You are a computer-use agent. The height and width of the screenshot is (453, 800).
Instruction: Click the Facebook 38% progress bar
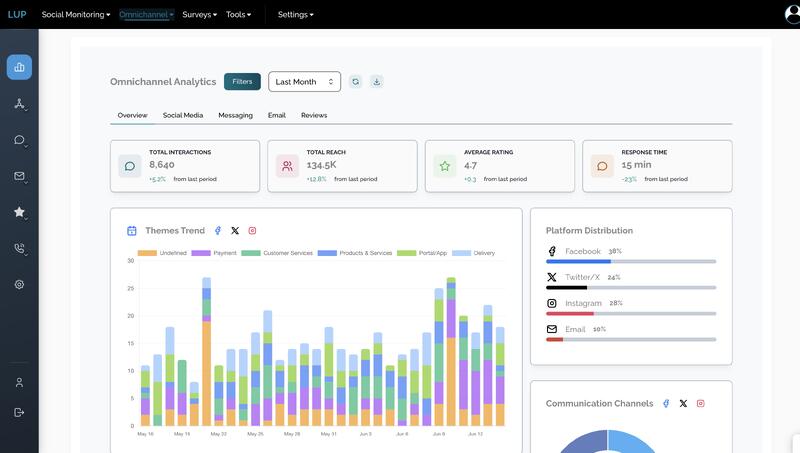click(x=631, y=261)
